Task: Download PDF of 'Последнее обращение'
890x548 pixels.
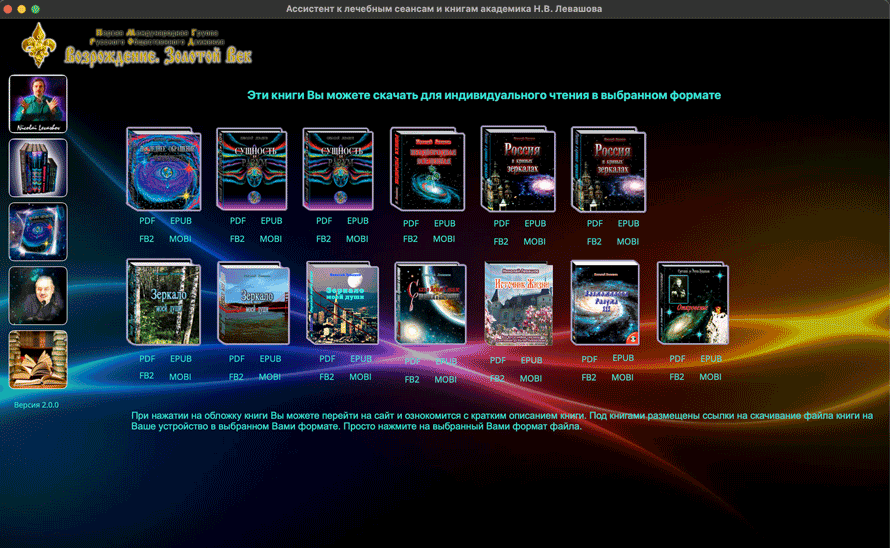Action: point(147,221)
